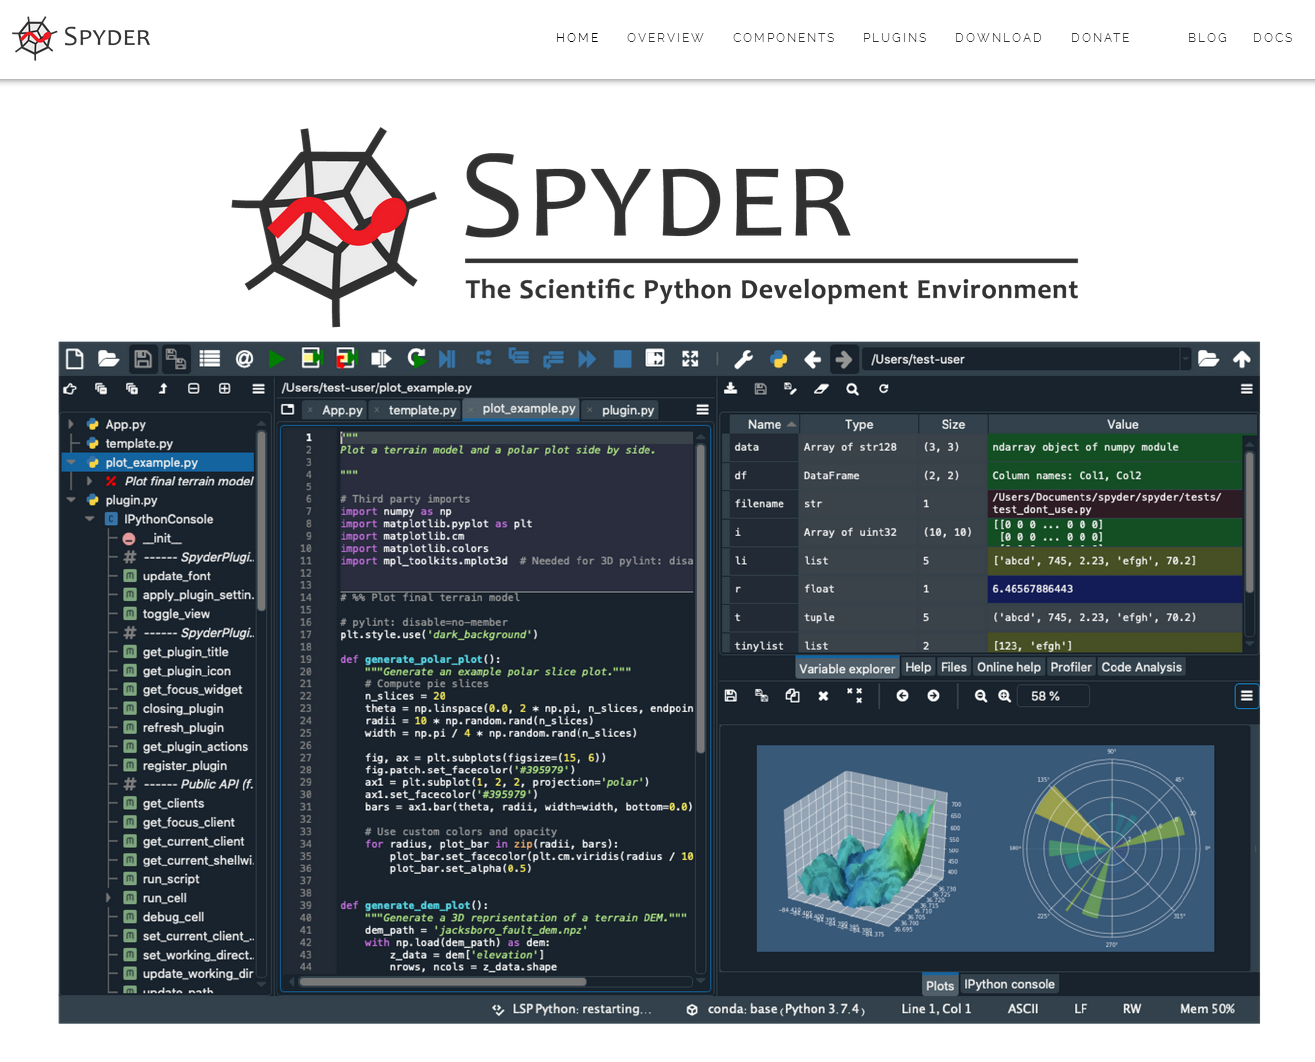Select the IPython console tab
Screen dimensions: 1315x1062
tap(1009, 984)
